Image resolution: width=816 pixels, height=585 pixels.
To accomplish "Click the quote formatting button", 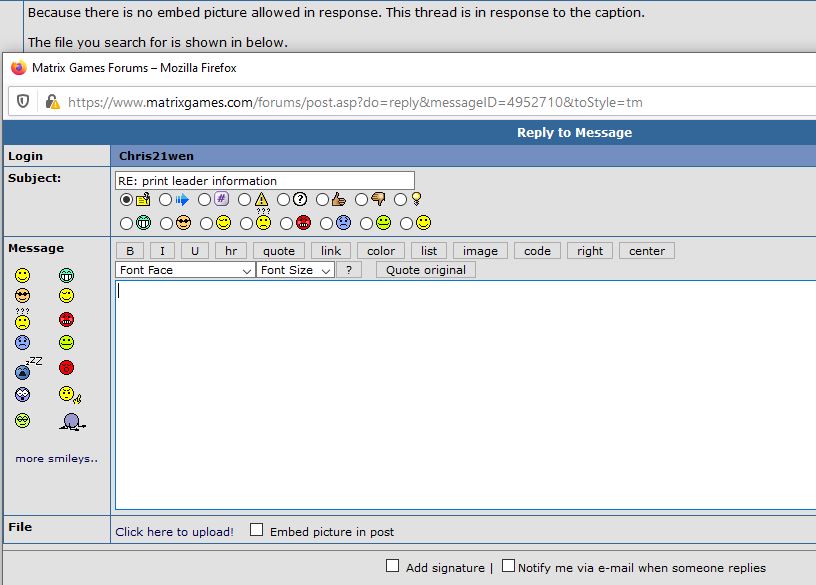I will pos(278,251).
